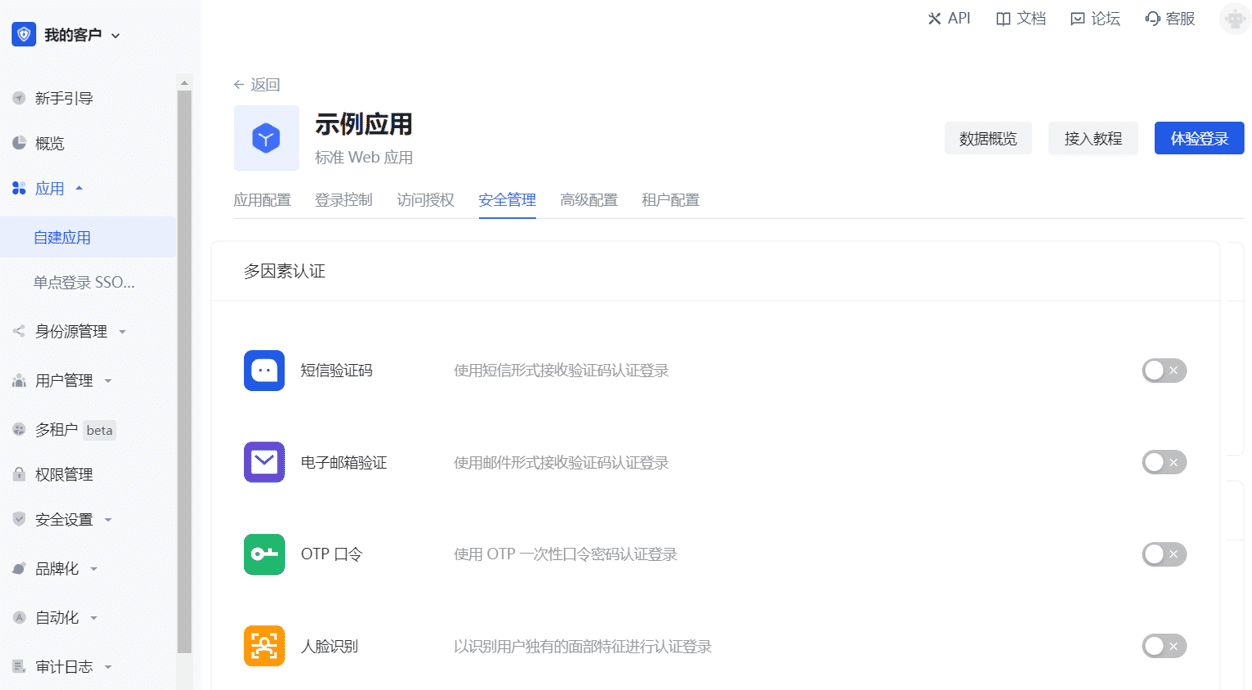Click the user avatar in top right
The height and width of the screenshot is (690, 1252).
point(1235,19)
